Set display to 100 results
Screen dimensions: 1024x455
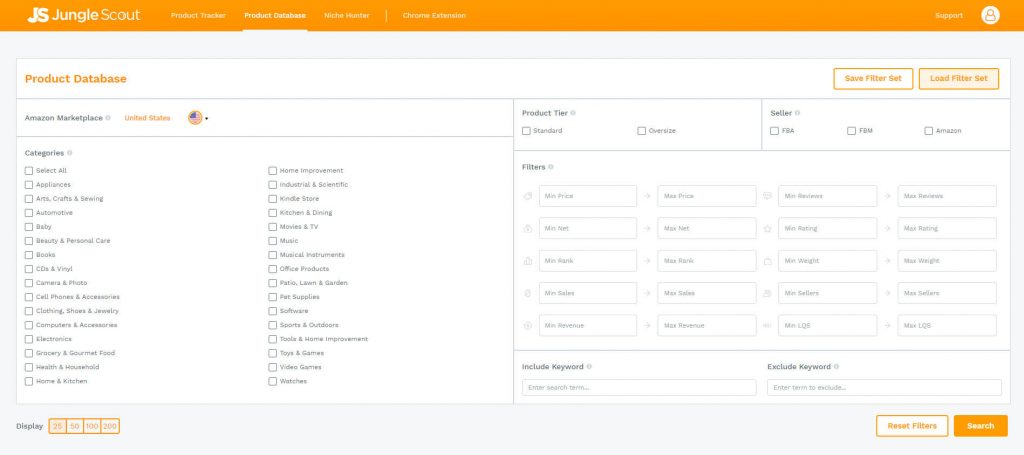(92, 426)
